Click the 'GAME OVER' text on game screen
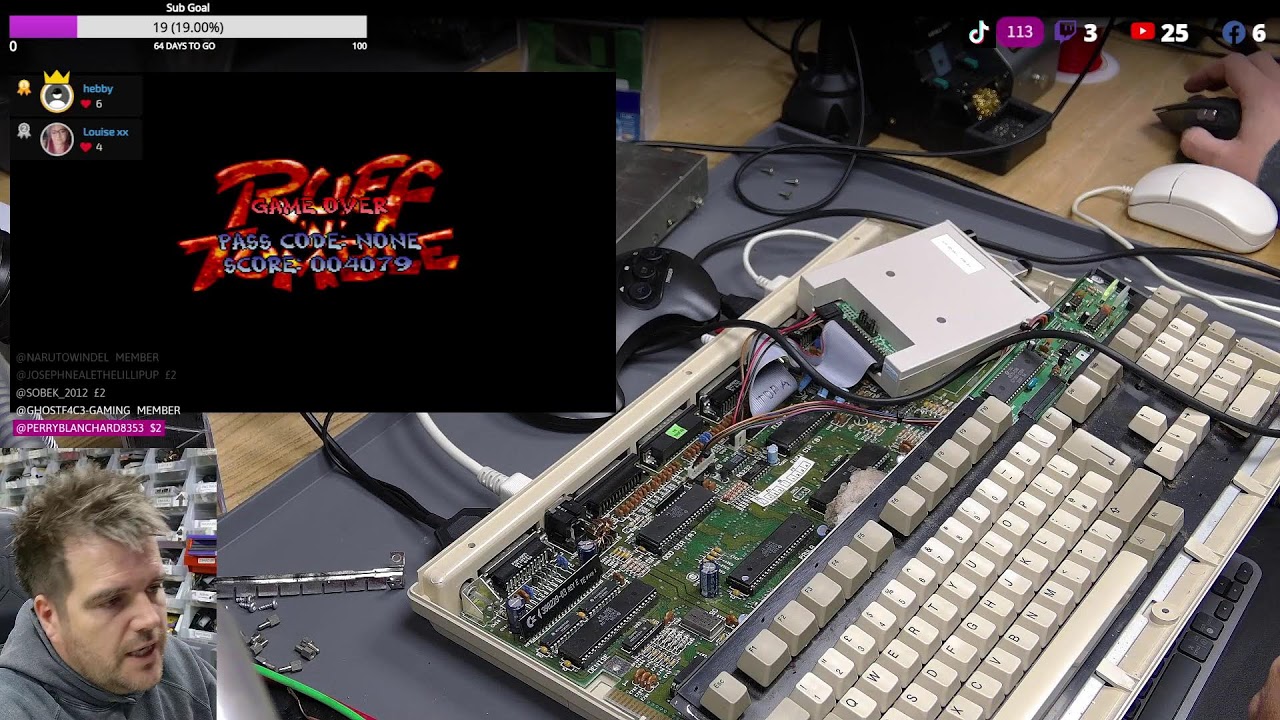This screenshot has width=1280, height=720. pos(320,206)
